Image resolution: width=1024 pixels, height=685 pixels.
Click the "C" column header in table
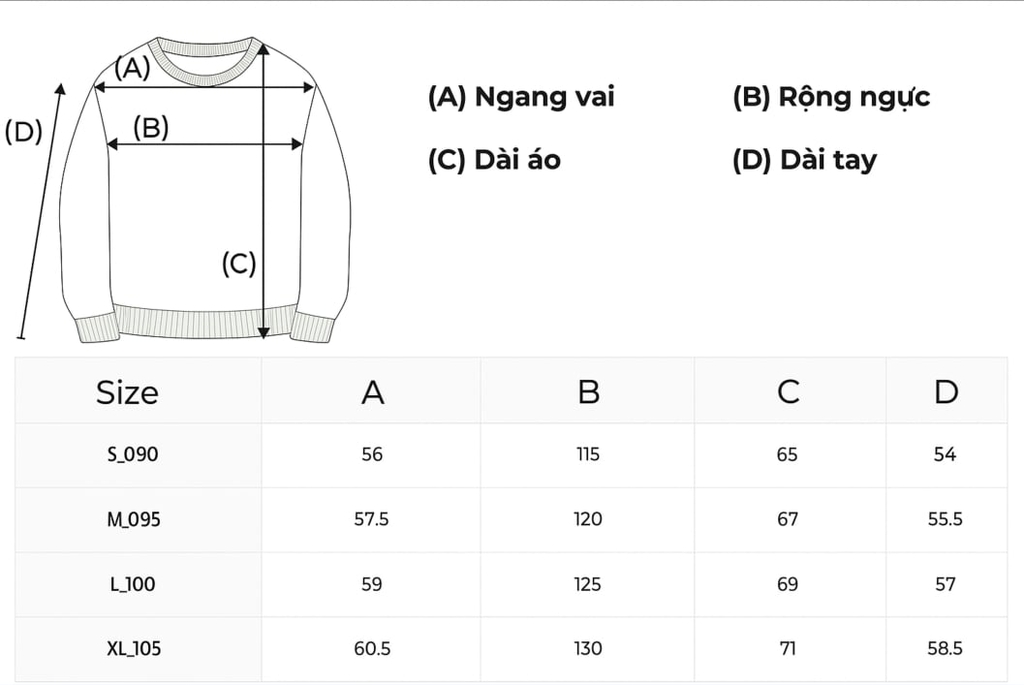point(788,392)
